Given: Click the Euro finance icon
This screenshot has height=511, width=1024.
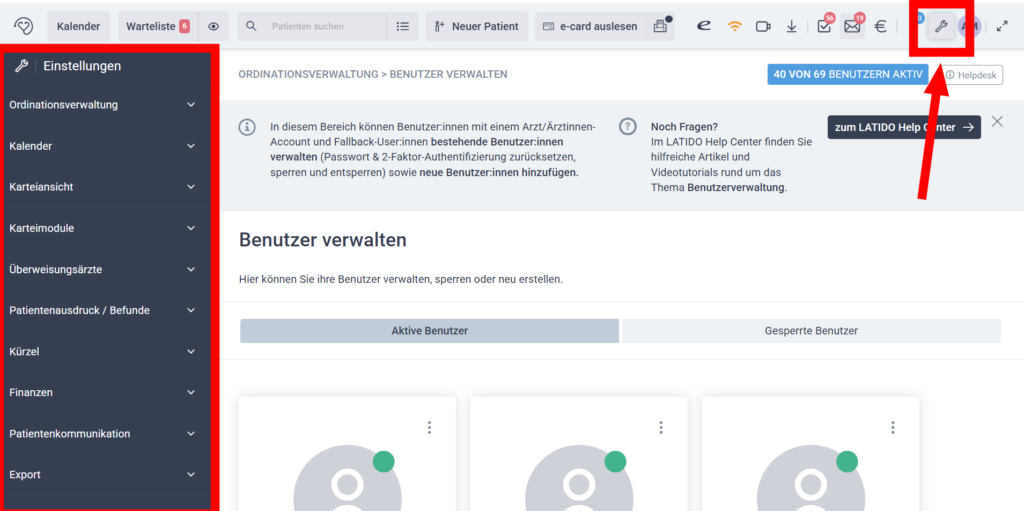Looking at the screenshot, I should pos(880,26).
